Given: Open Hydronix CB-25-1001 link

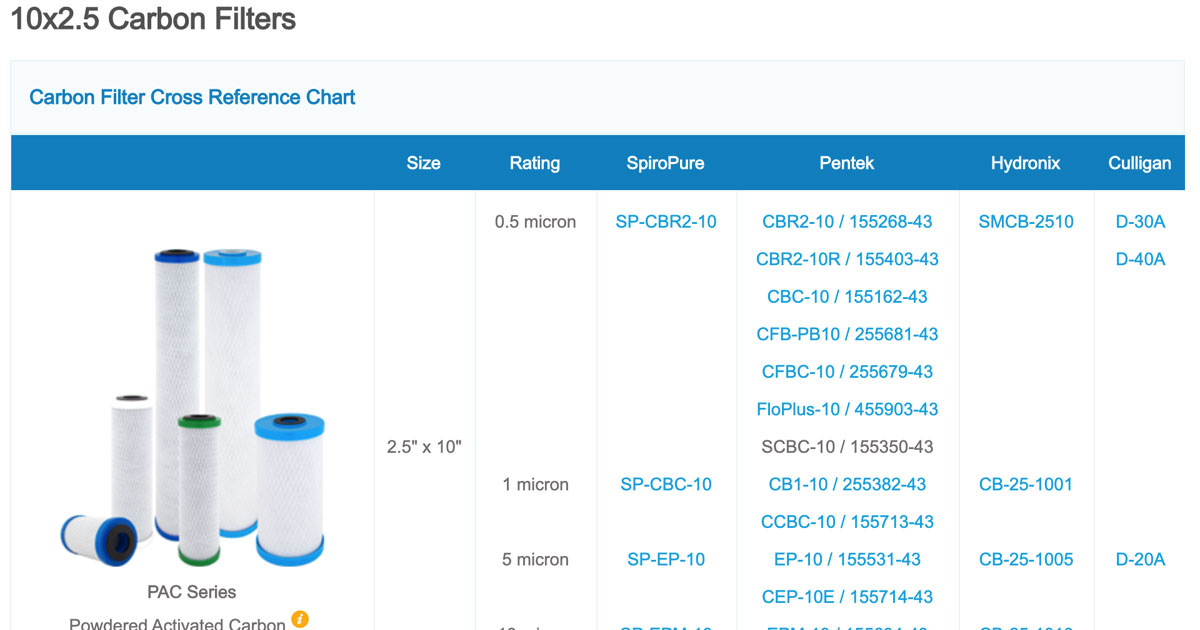Looking at the screenshot, I should [1026, 484].
